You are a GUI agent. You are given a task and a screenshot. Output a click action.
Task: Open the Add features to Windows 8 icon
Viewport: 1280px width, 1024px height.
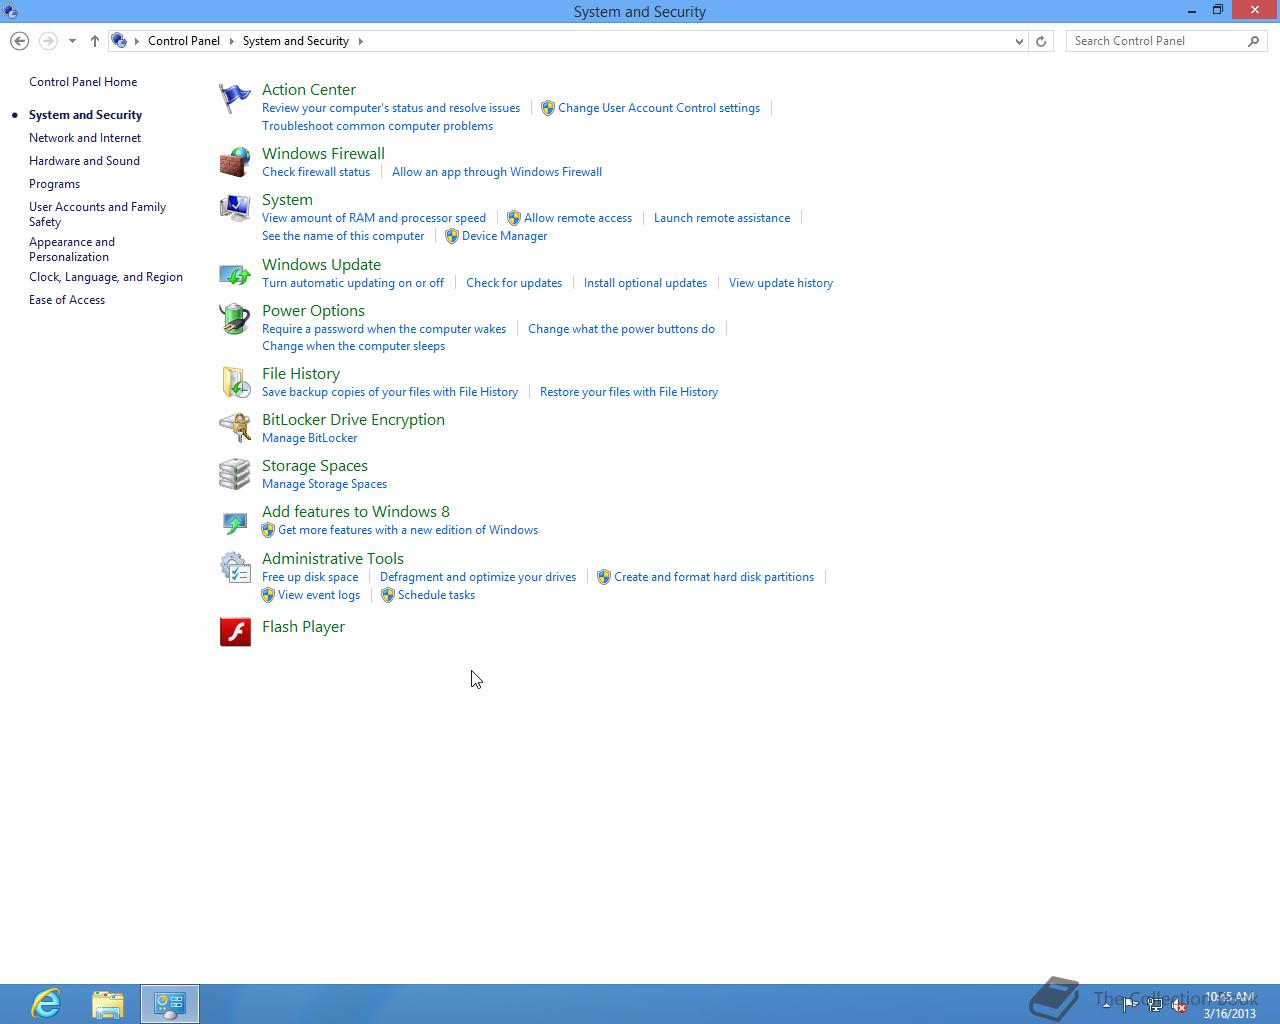click(235, 521)
